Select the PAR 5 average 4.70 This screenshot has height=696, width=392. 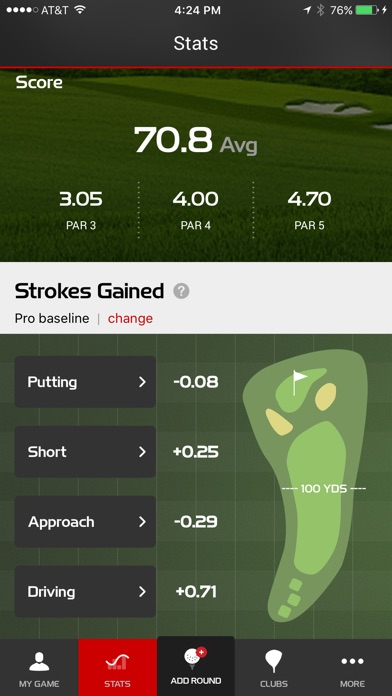[309, 200]
